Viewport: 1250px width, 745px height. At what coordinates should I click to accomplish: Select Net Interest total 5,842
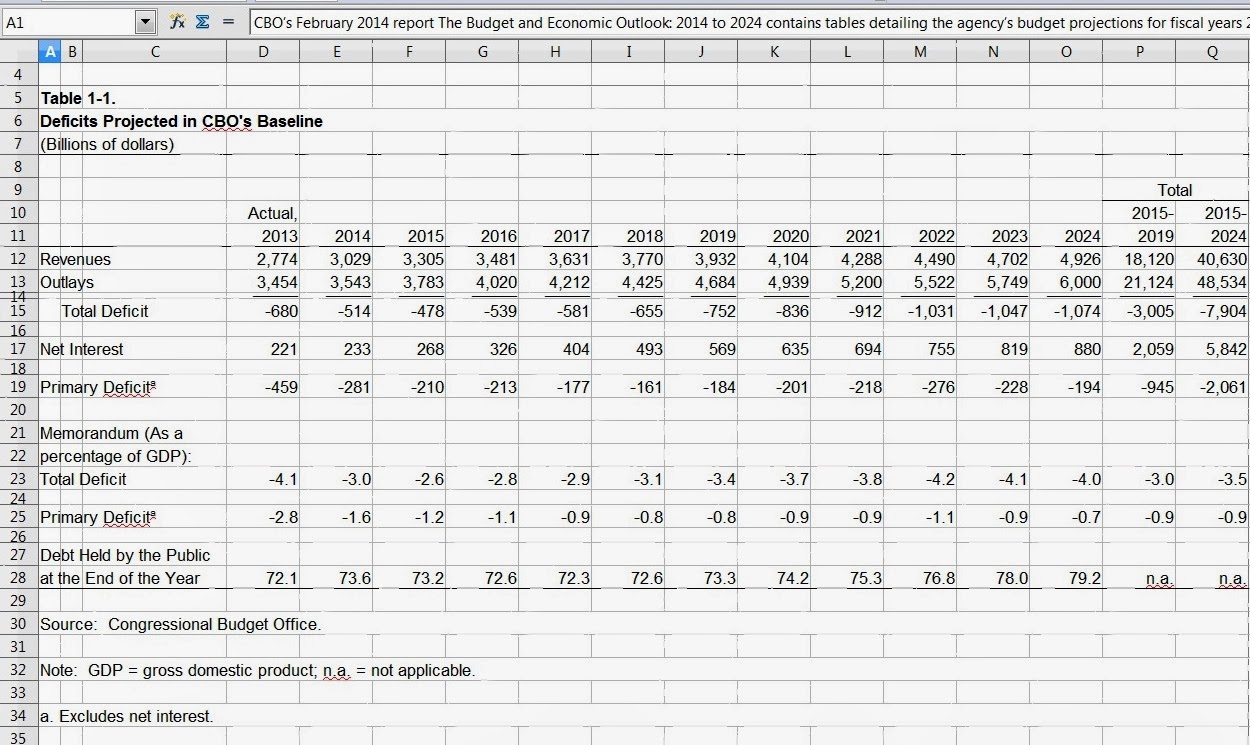coord(1226,349)
